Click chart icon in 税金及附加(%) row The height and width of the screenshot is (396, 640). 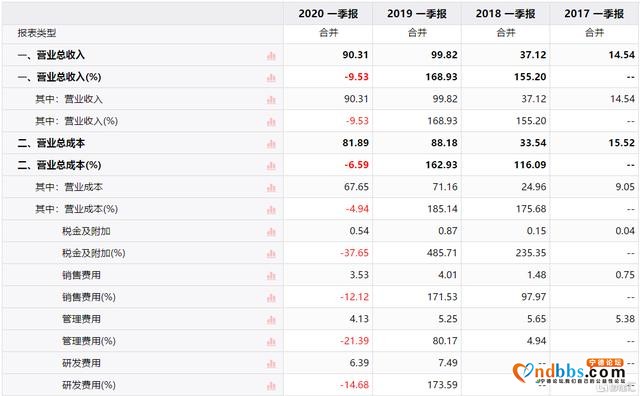point(271,254)
